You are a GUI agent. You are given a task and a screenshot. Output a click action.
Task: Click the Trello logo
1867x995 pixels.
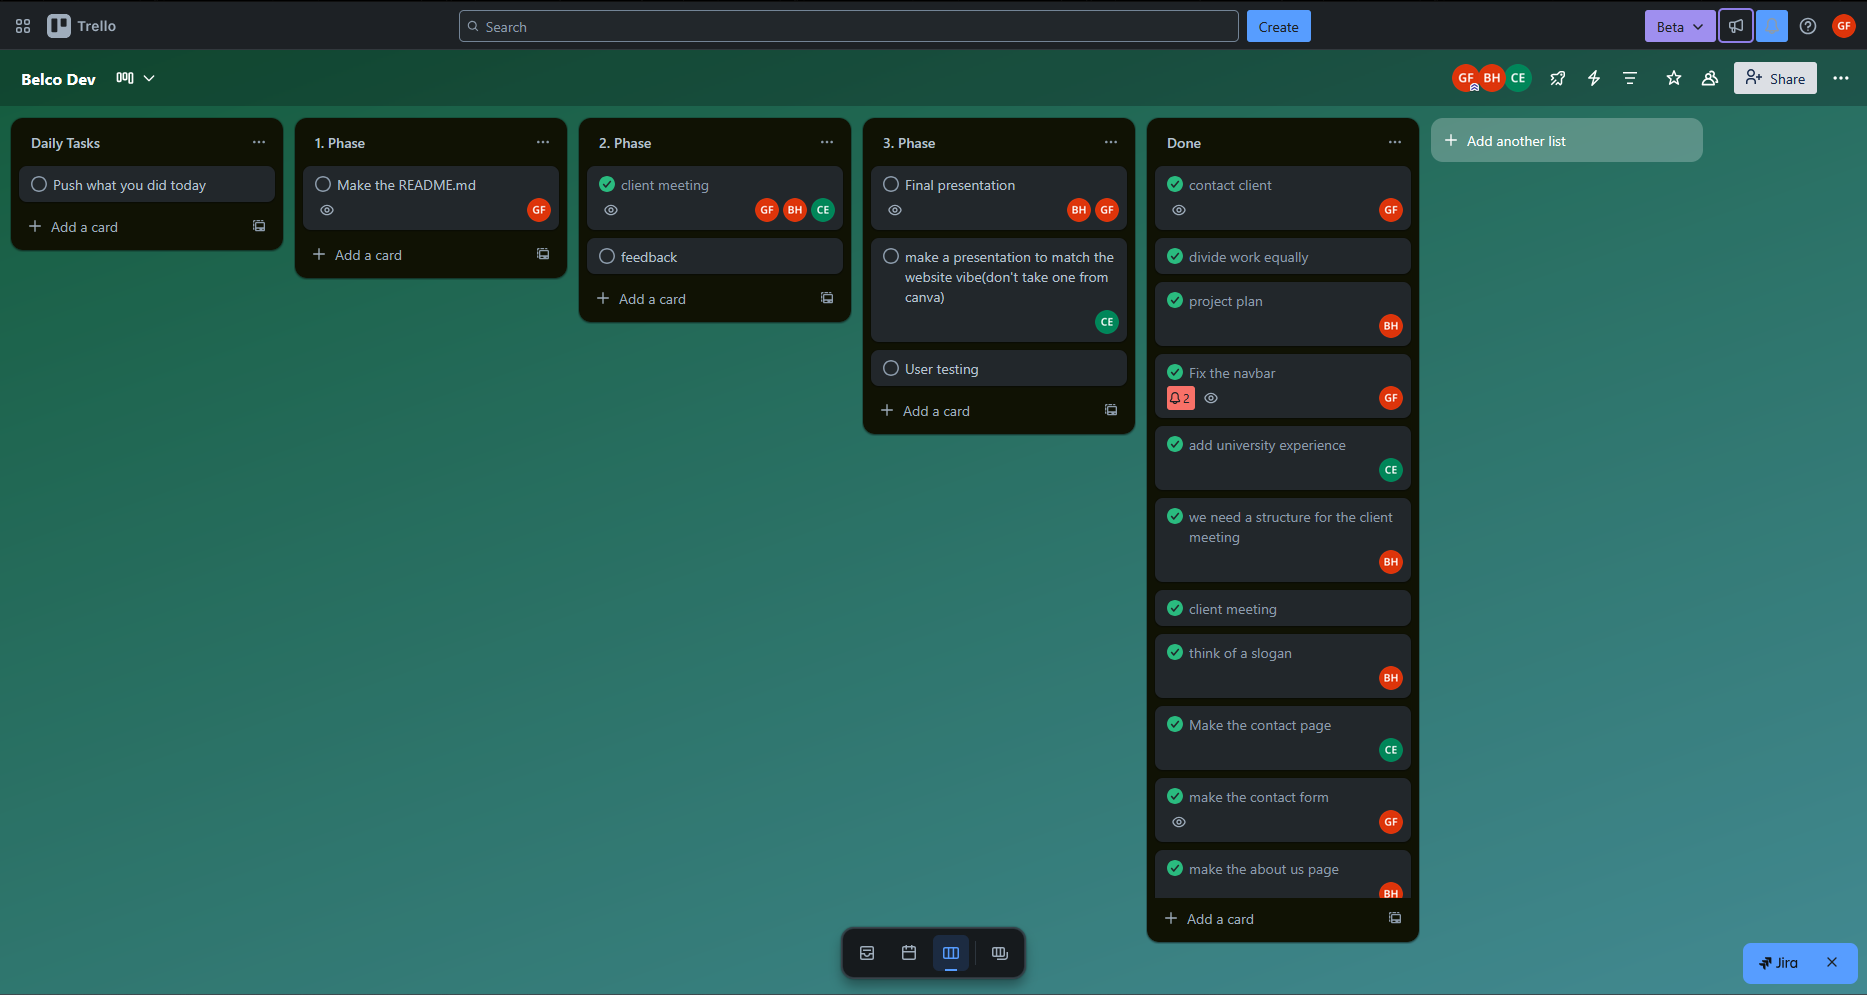point(81,26)
